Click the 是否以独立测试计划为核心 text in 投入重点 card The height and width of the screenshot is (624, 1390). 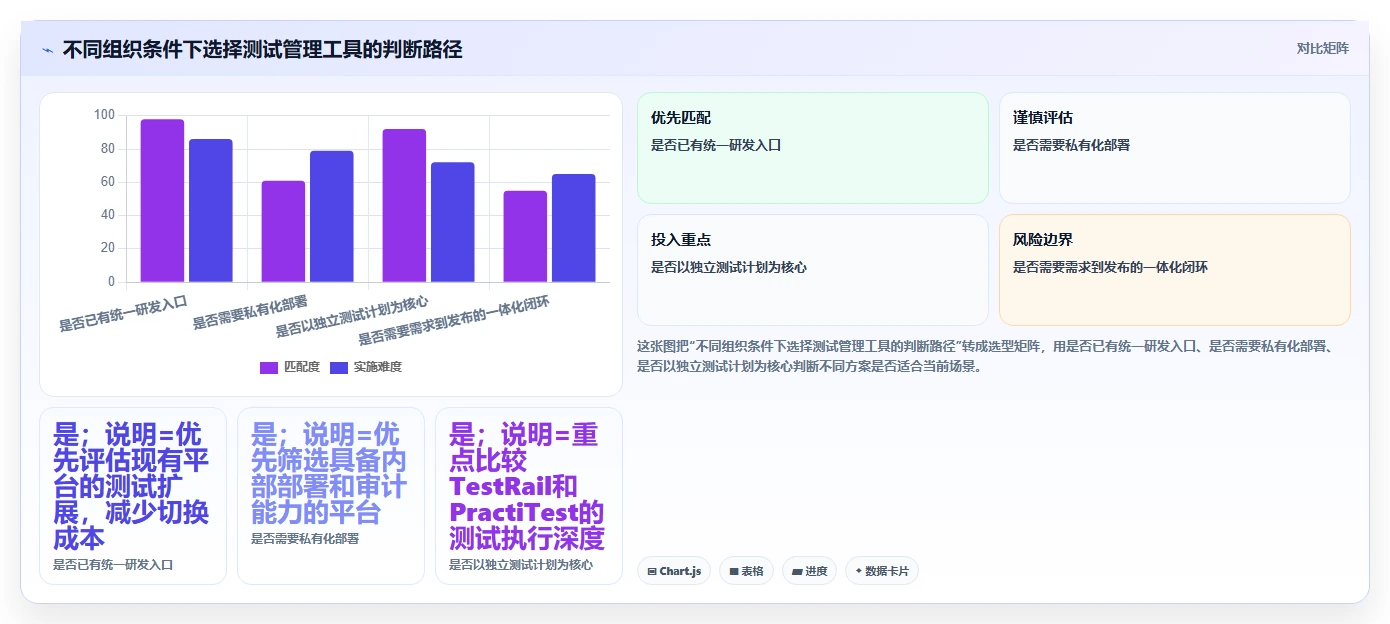click(729, 267)
